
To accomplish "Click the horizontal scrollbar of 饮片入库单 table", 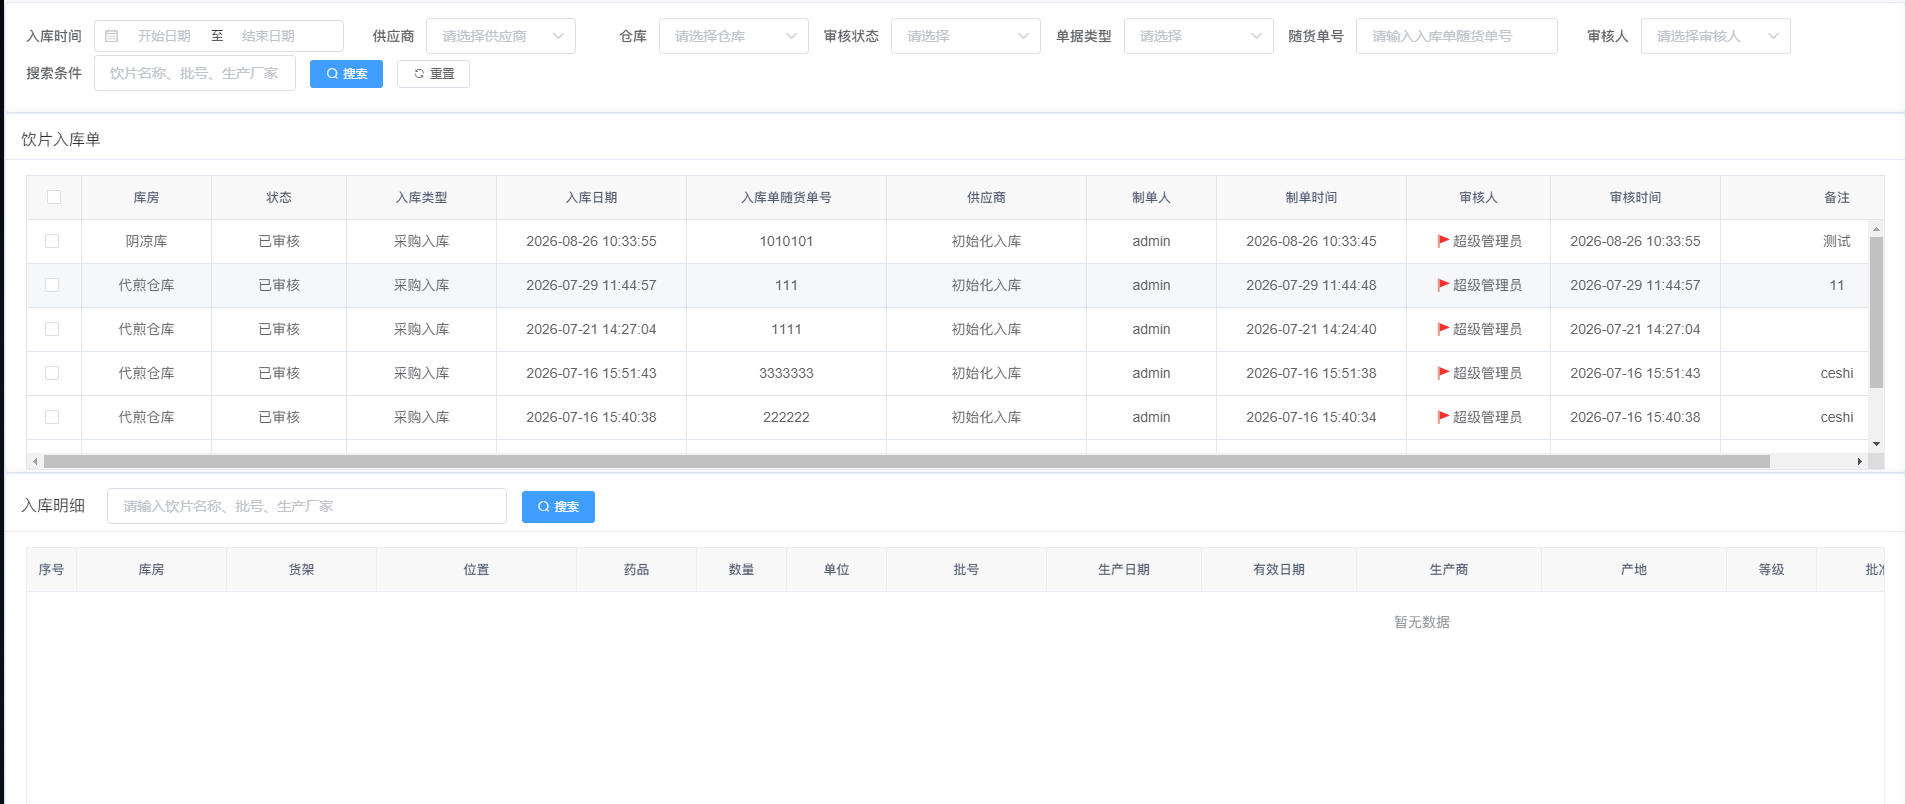I will pos(906,462).
